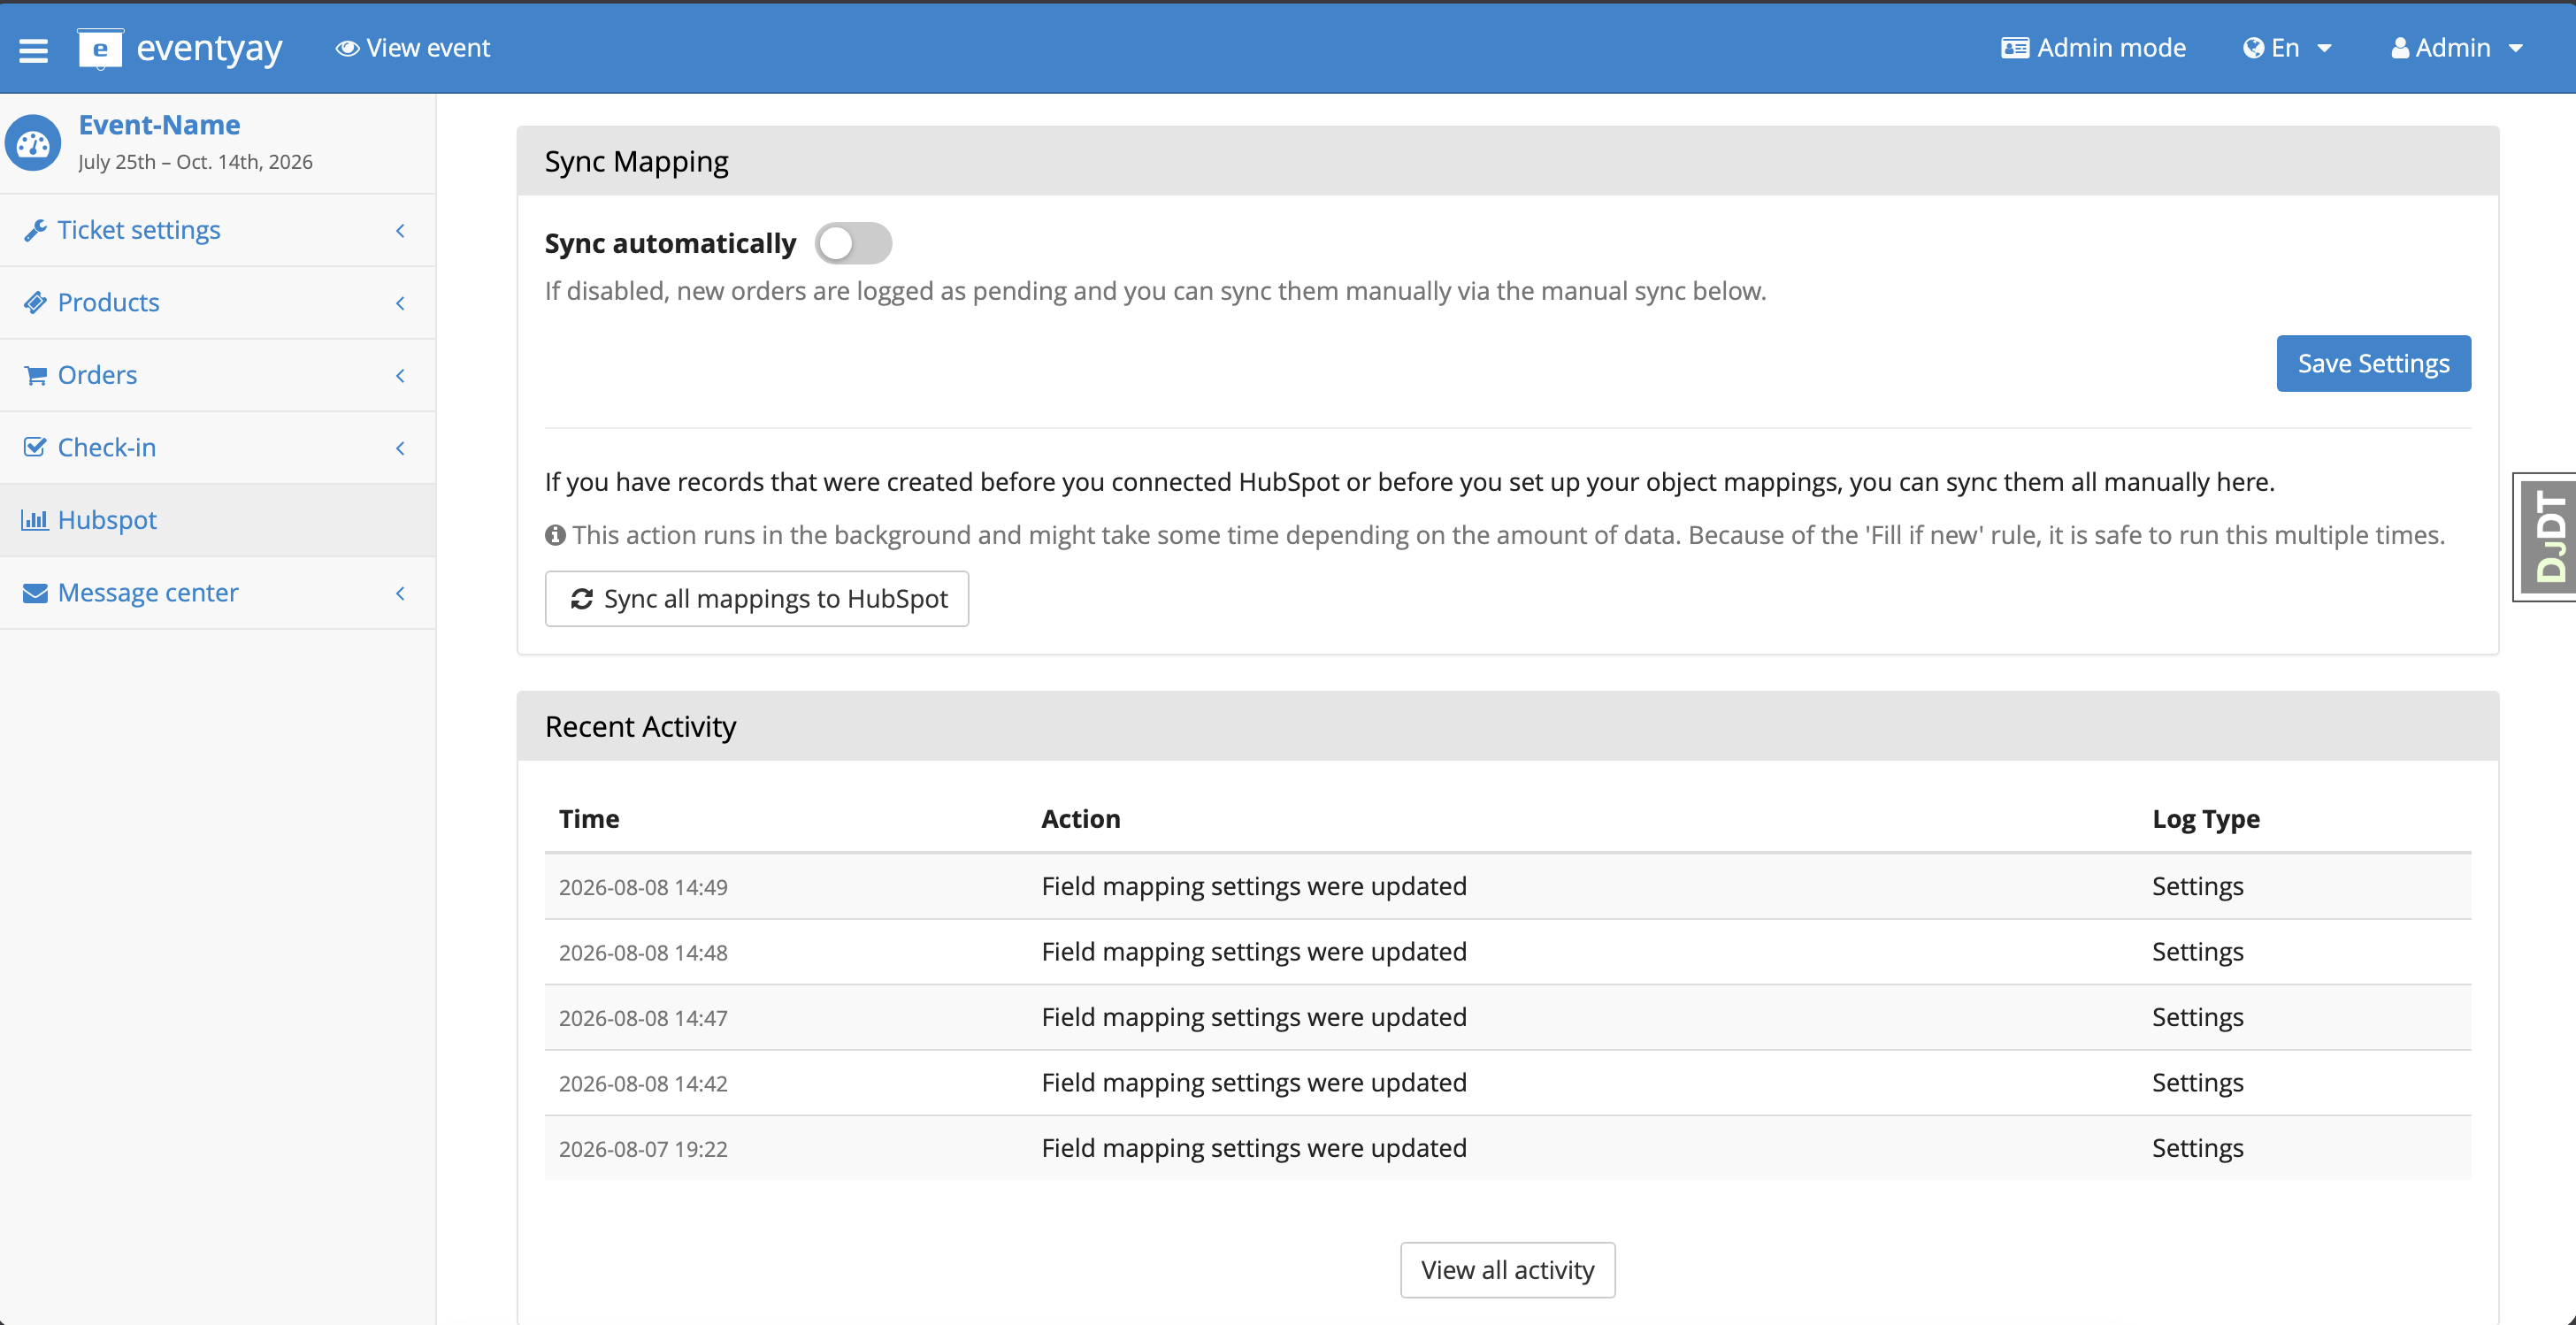Viewport: 2576px width, 1325px height.
Task: Select the 2026-08-08 14:48 timestamp
Action: pyautogui.click(x=643, y=952)
